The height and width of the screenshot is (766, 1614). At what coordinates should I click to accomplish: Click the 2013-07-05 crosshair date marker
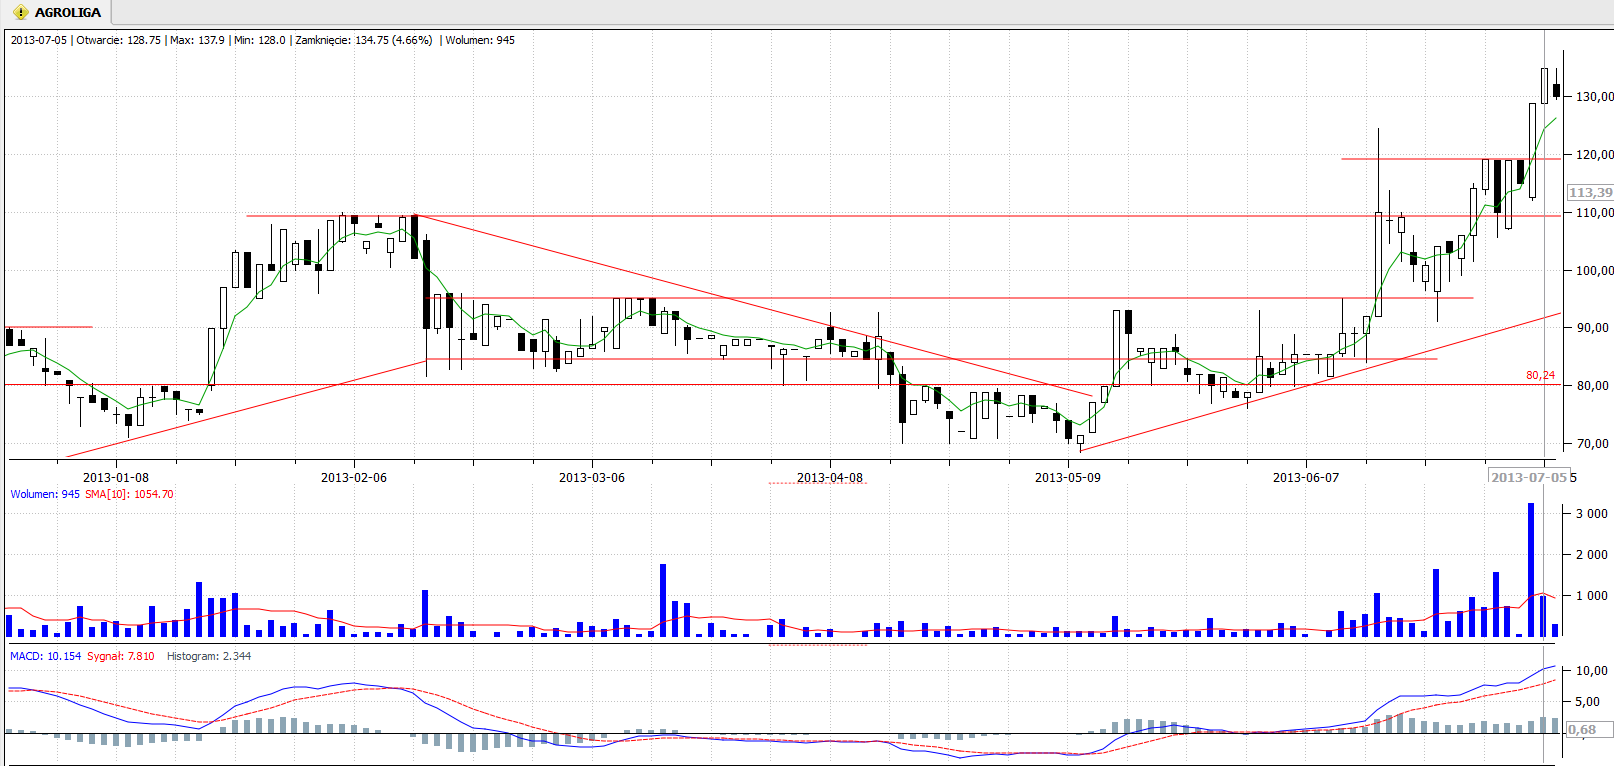1529,477
